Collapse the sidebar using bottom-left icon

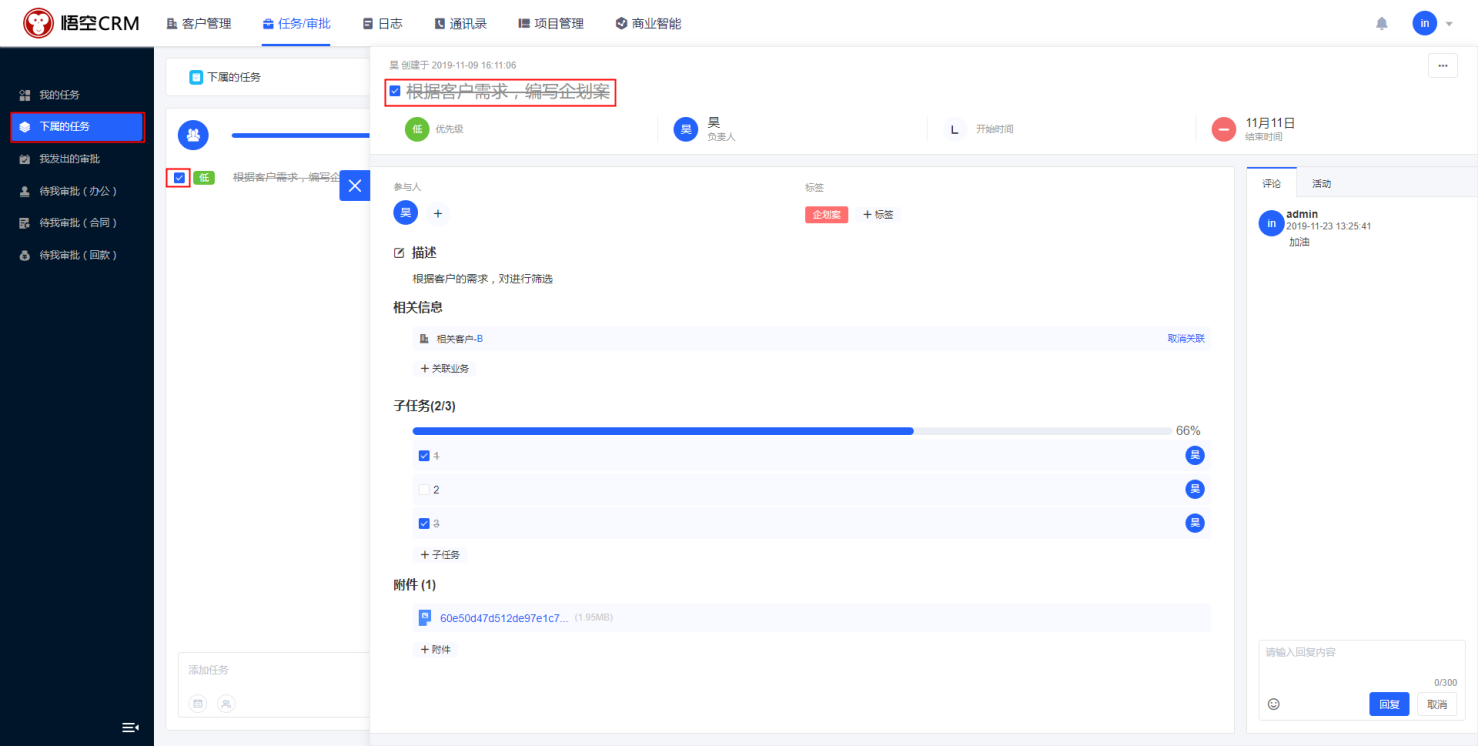pos(130,727)
